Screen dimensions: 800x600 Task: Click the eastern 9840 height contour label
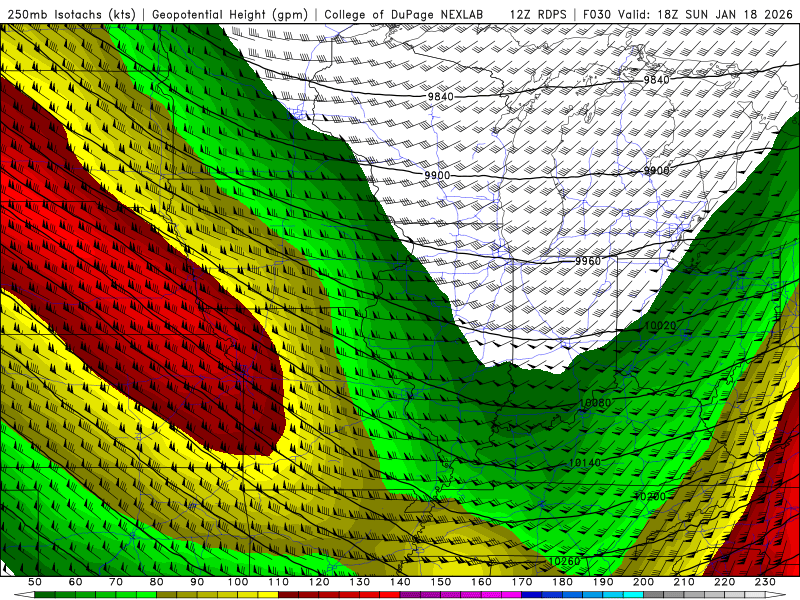pos(656,80)
